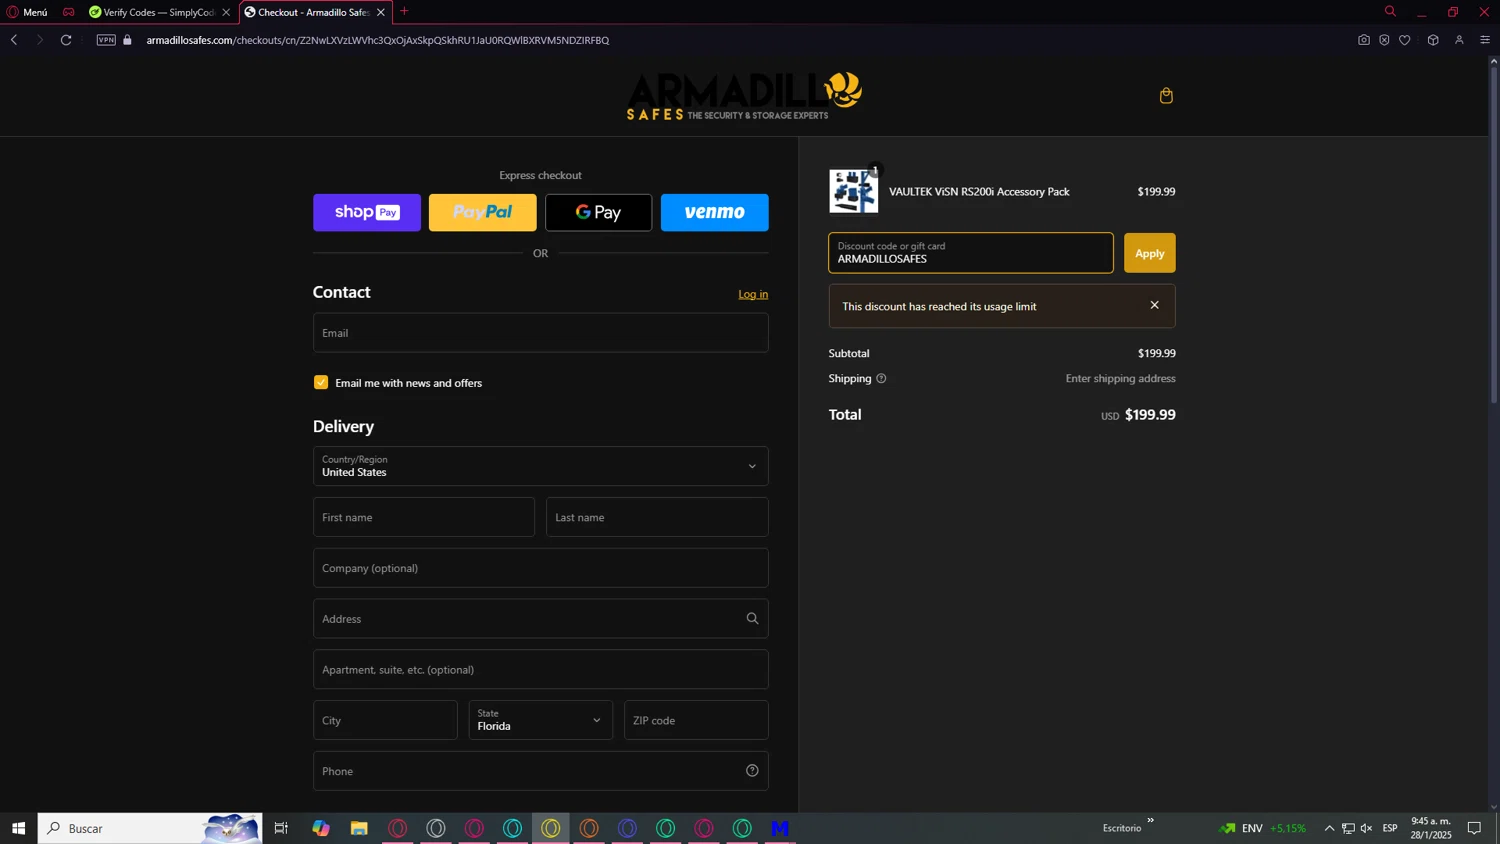Image resolution: width=1500 pixels, height=844 pixels.
Task: Open Windows Start menu
Action: coord(18,828)
